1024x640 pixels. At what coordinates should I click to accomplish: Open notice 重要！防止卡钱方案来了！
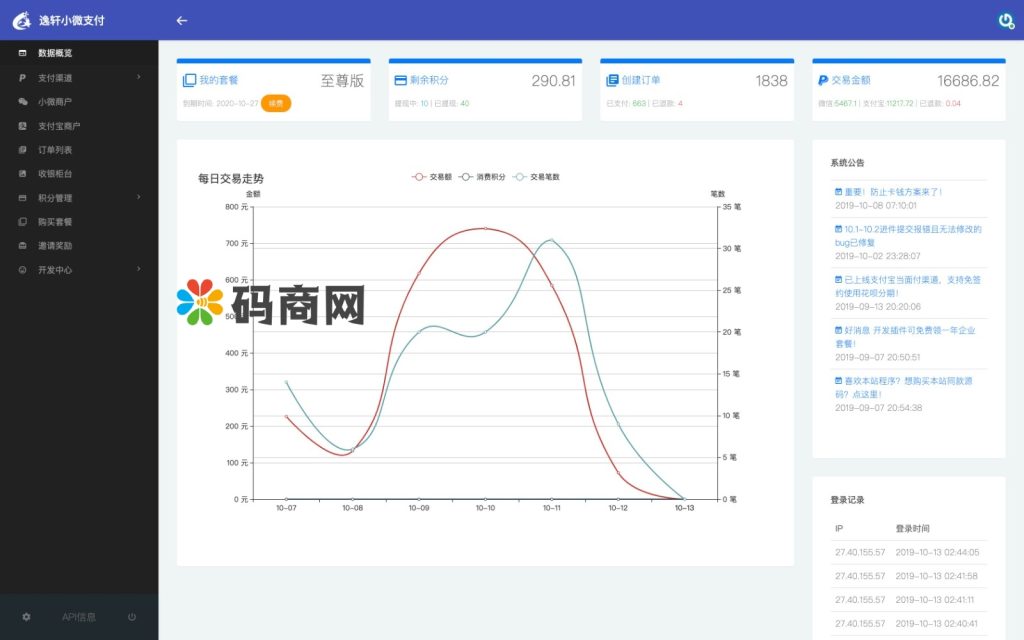click(x=893, y=192)
